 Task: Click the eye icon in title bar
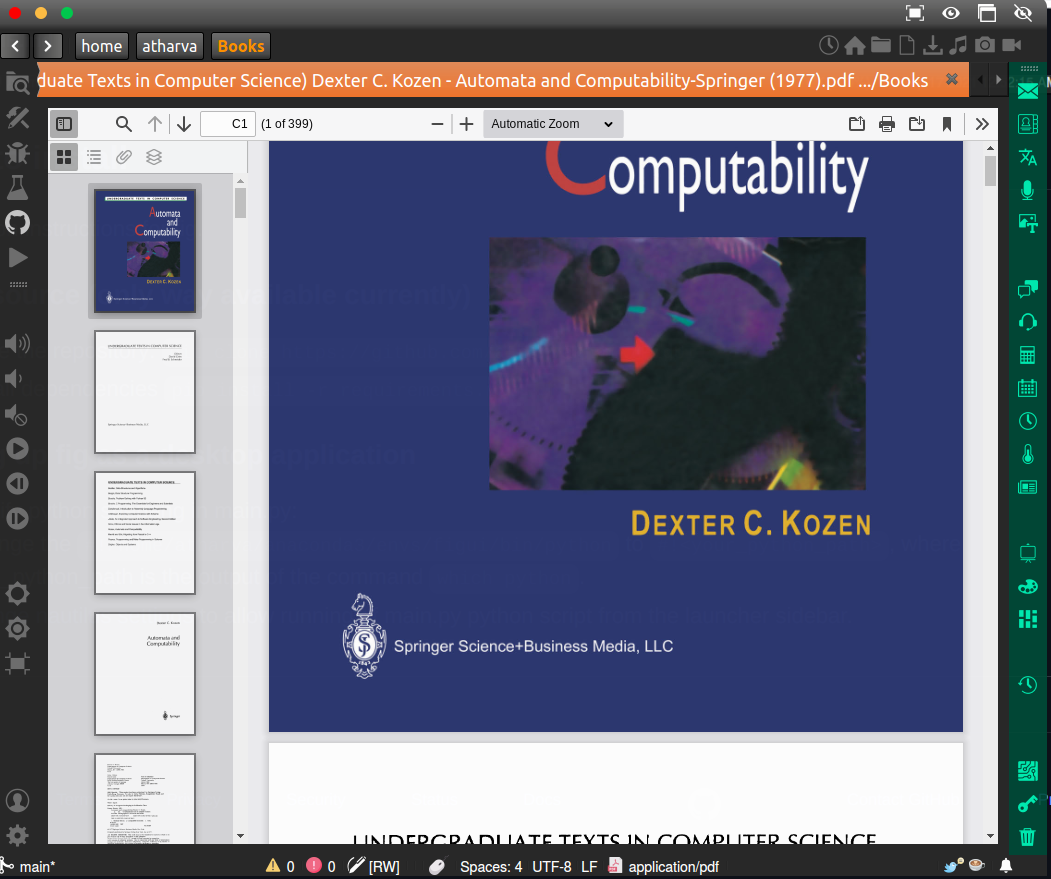click(950, 13)
